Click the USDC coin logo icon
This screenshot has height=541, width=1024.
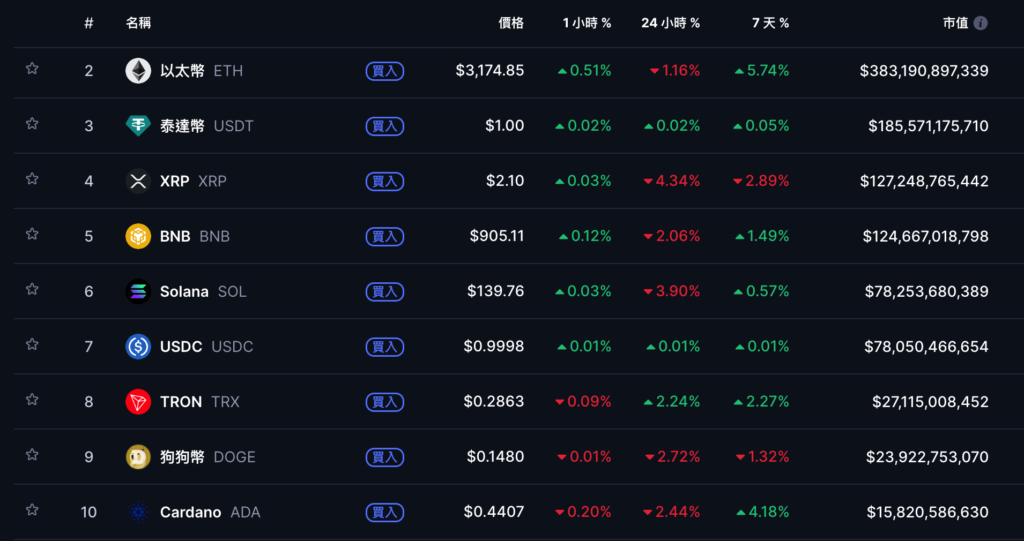[138, 346]
